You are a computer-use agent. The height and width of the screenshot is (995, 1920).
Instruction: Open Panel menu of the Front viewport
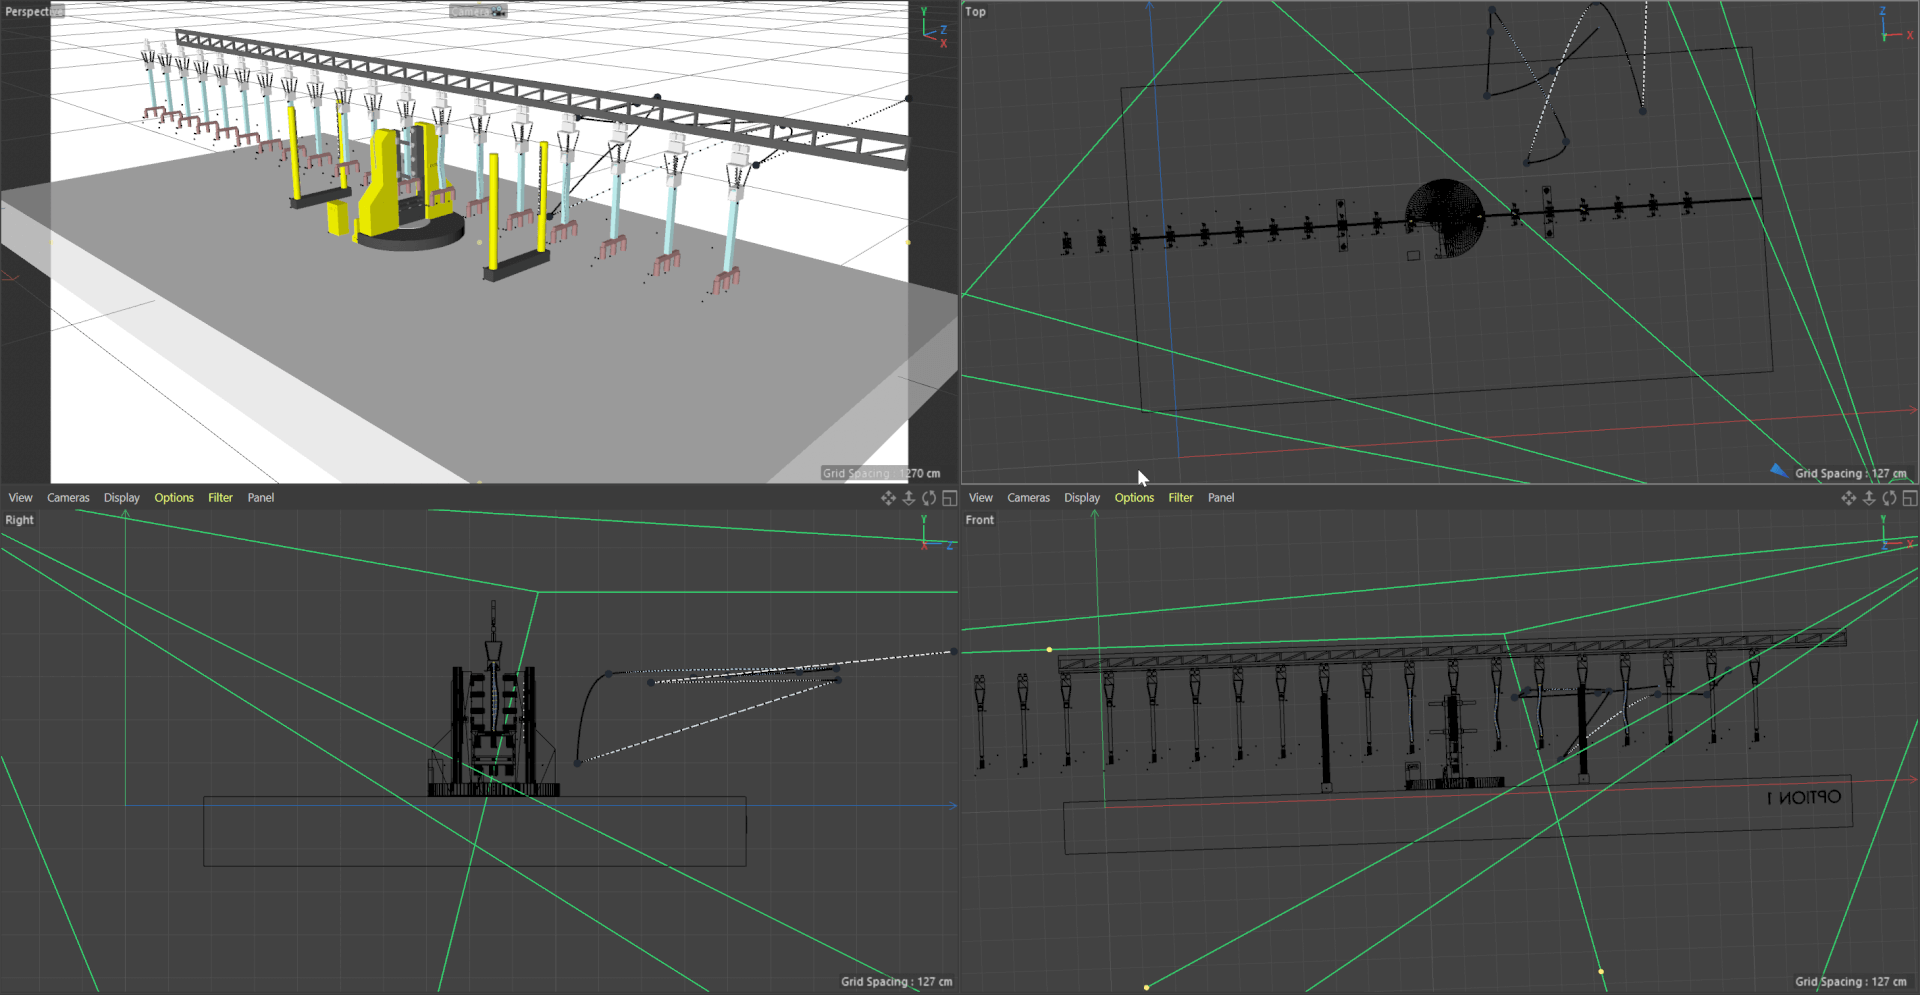coord(1221,498)
